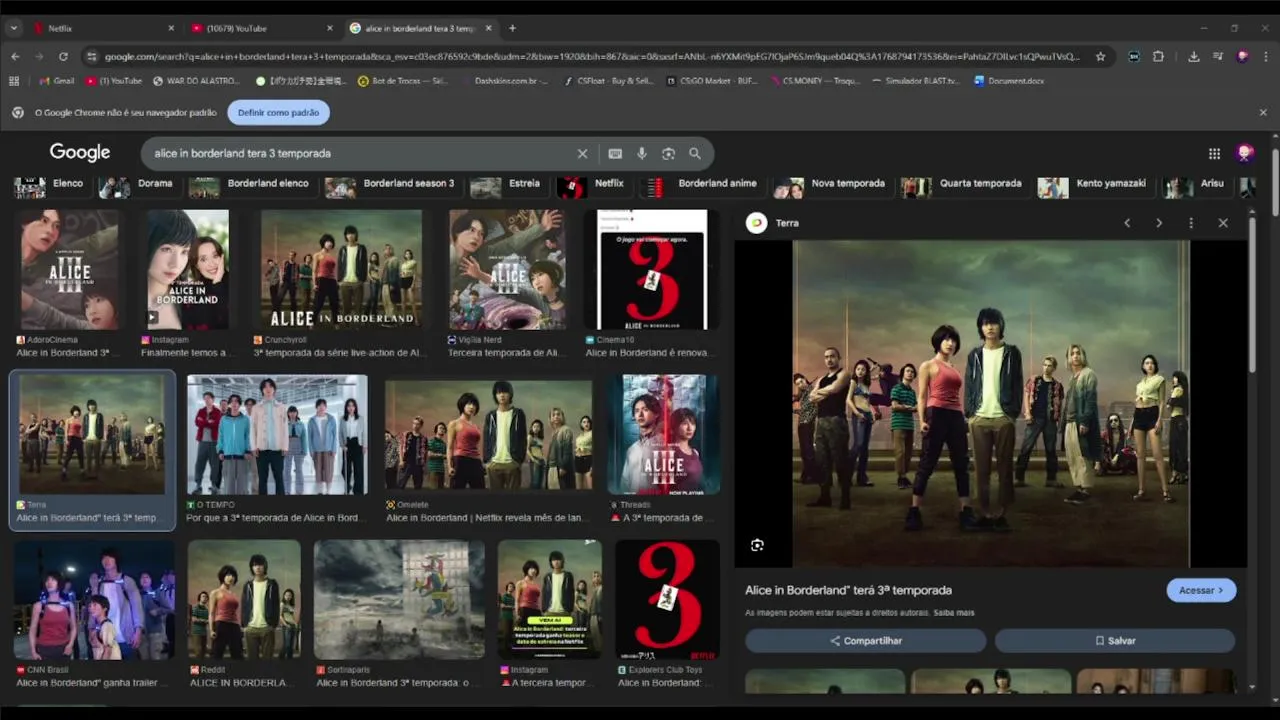Reload the current page

click(x=63, y=57)
